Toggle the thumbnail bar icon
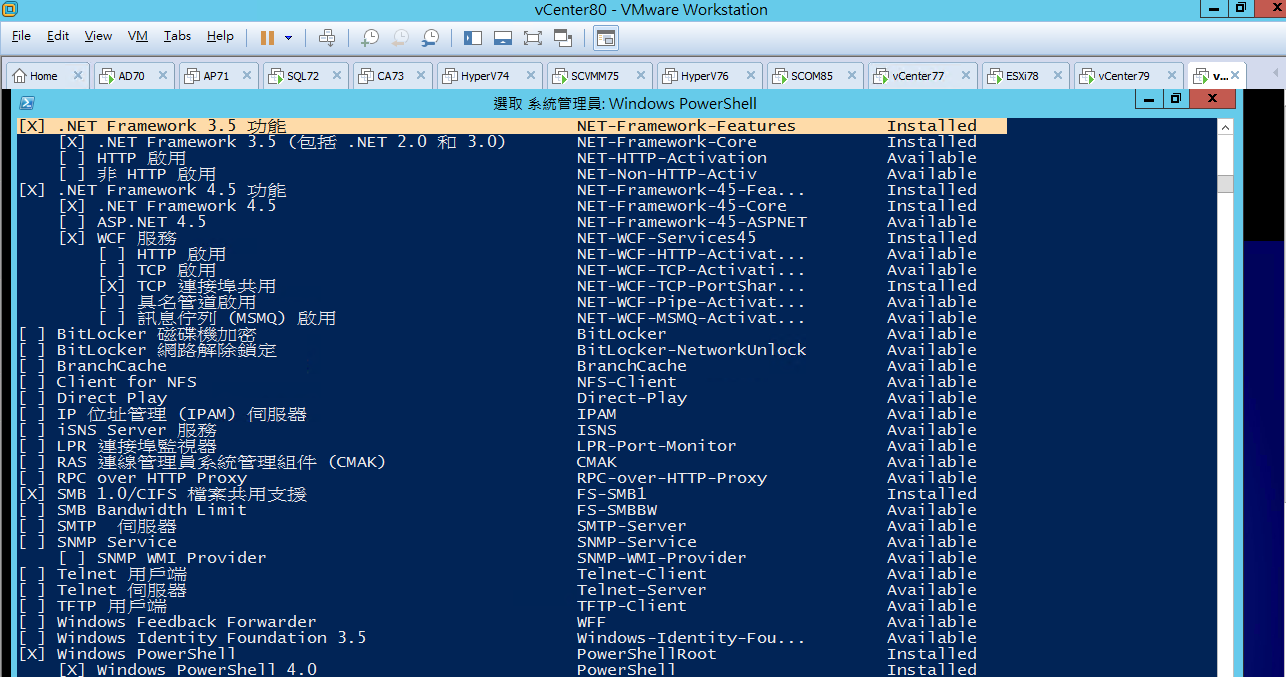 (x=503, y=38)
